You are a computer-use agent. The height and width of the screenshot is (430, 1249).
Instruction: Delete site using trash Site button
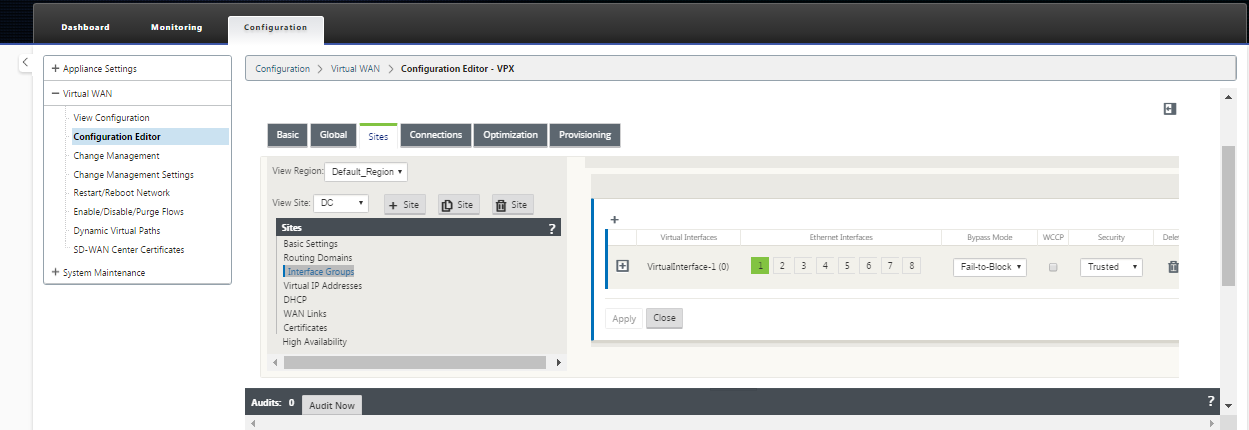click(x=512, y=204)
